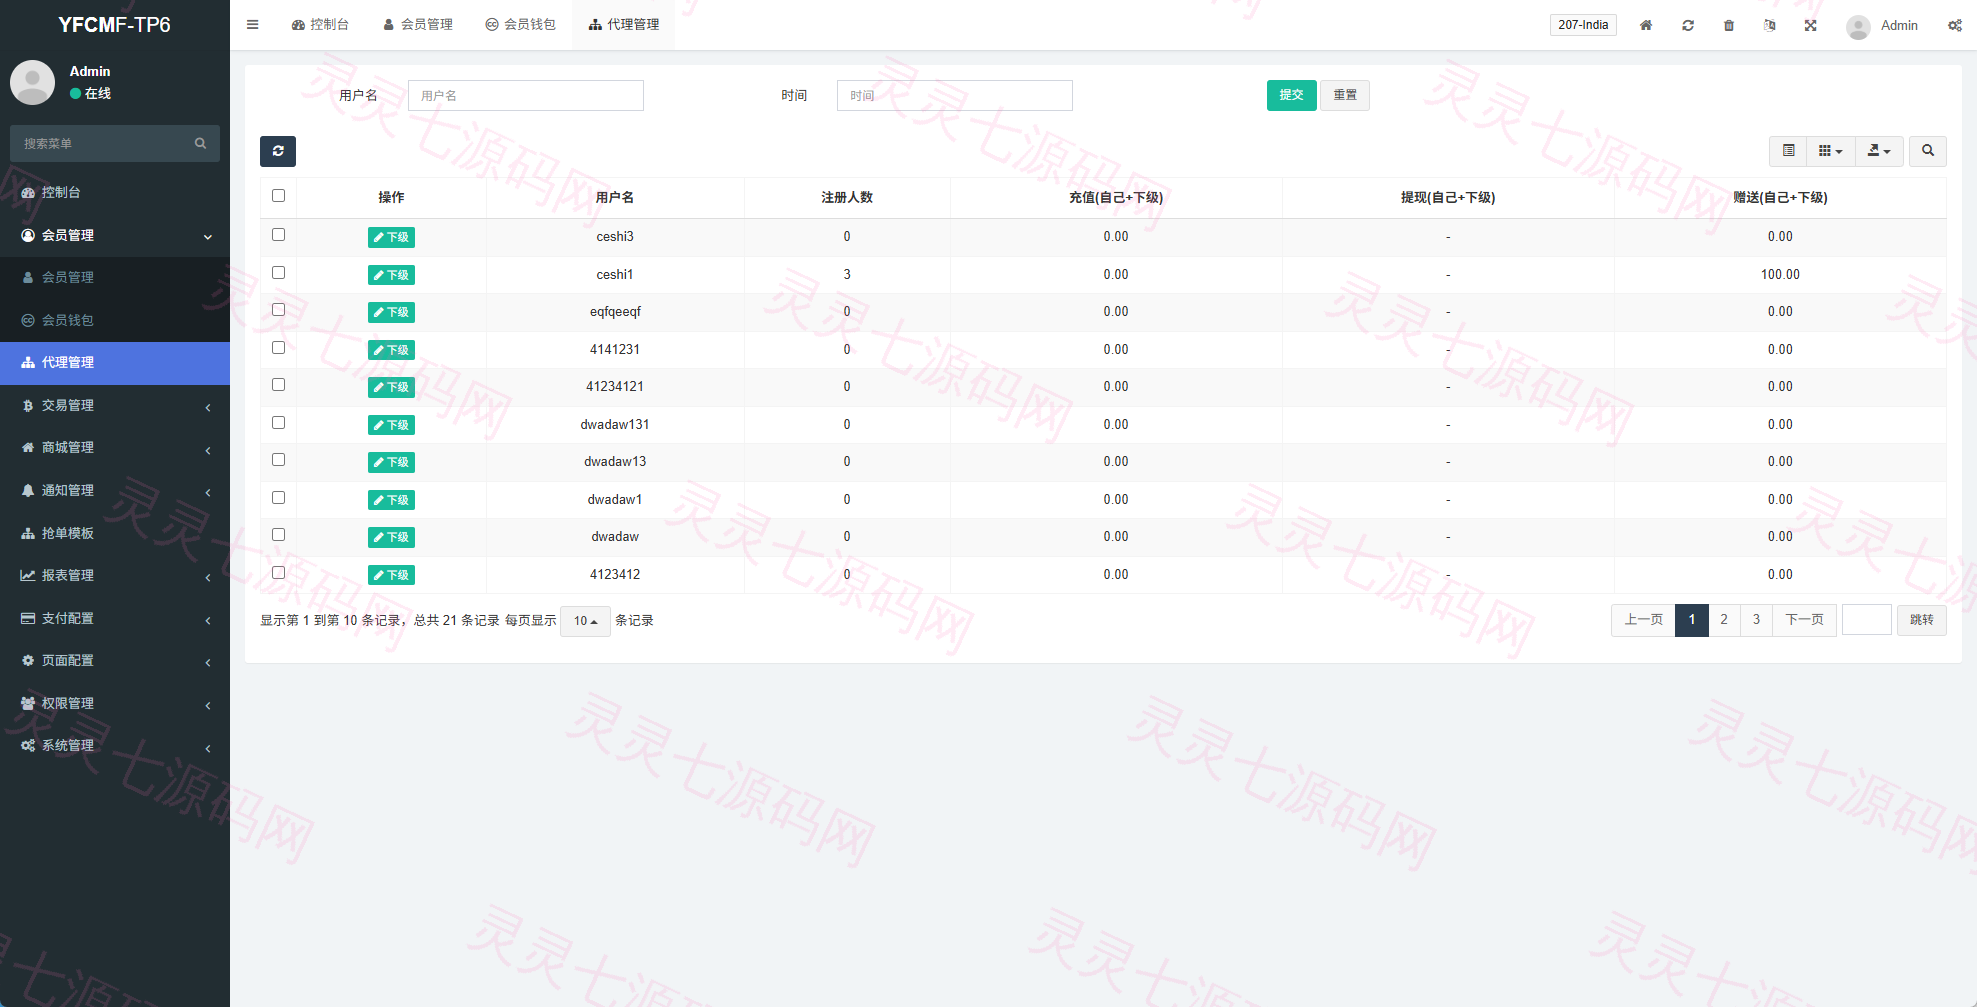
Task: Click the search icon in sidebar menu search
Action: point(200,144)
